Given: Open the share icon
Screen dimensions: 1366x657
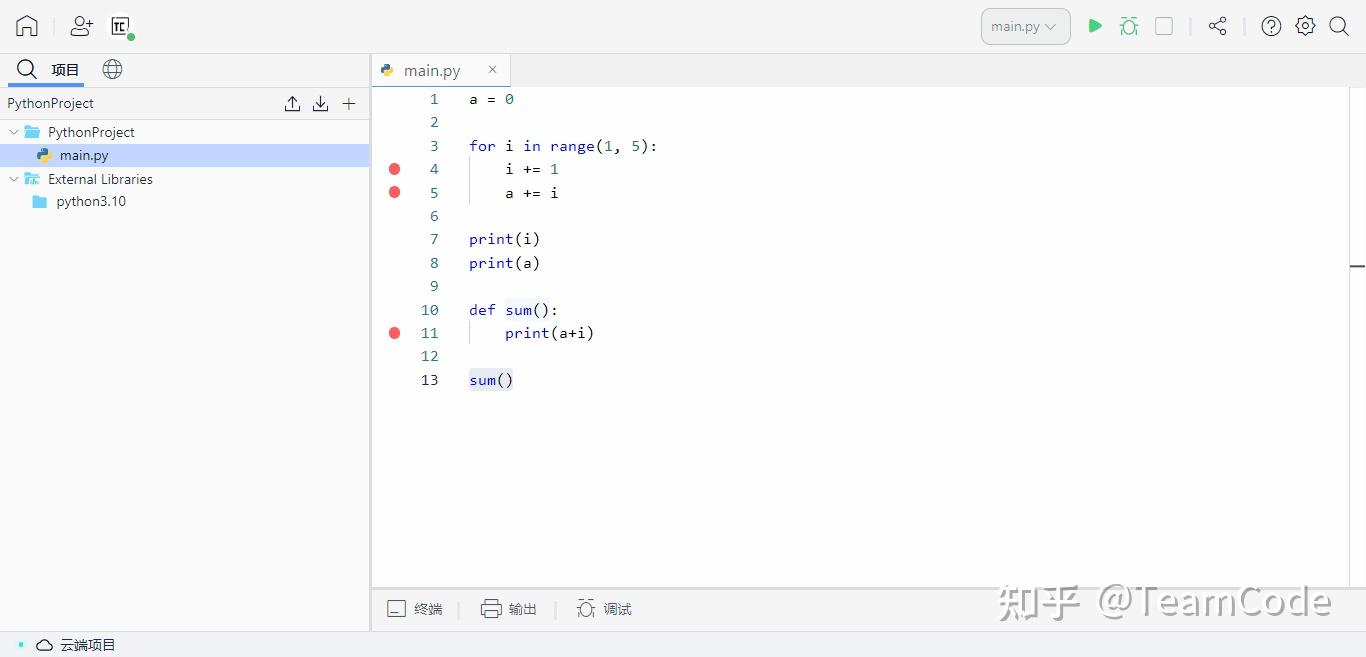Looking at the screenshot, I should click(x=1217, y=26).
